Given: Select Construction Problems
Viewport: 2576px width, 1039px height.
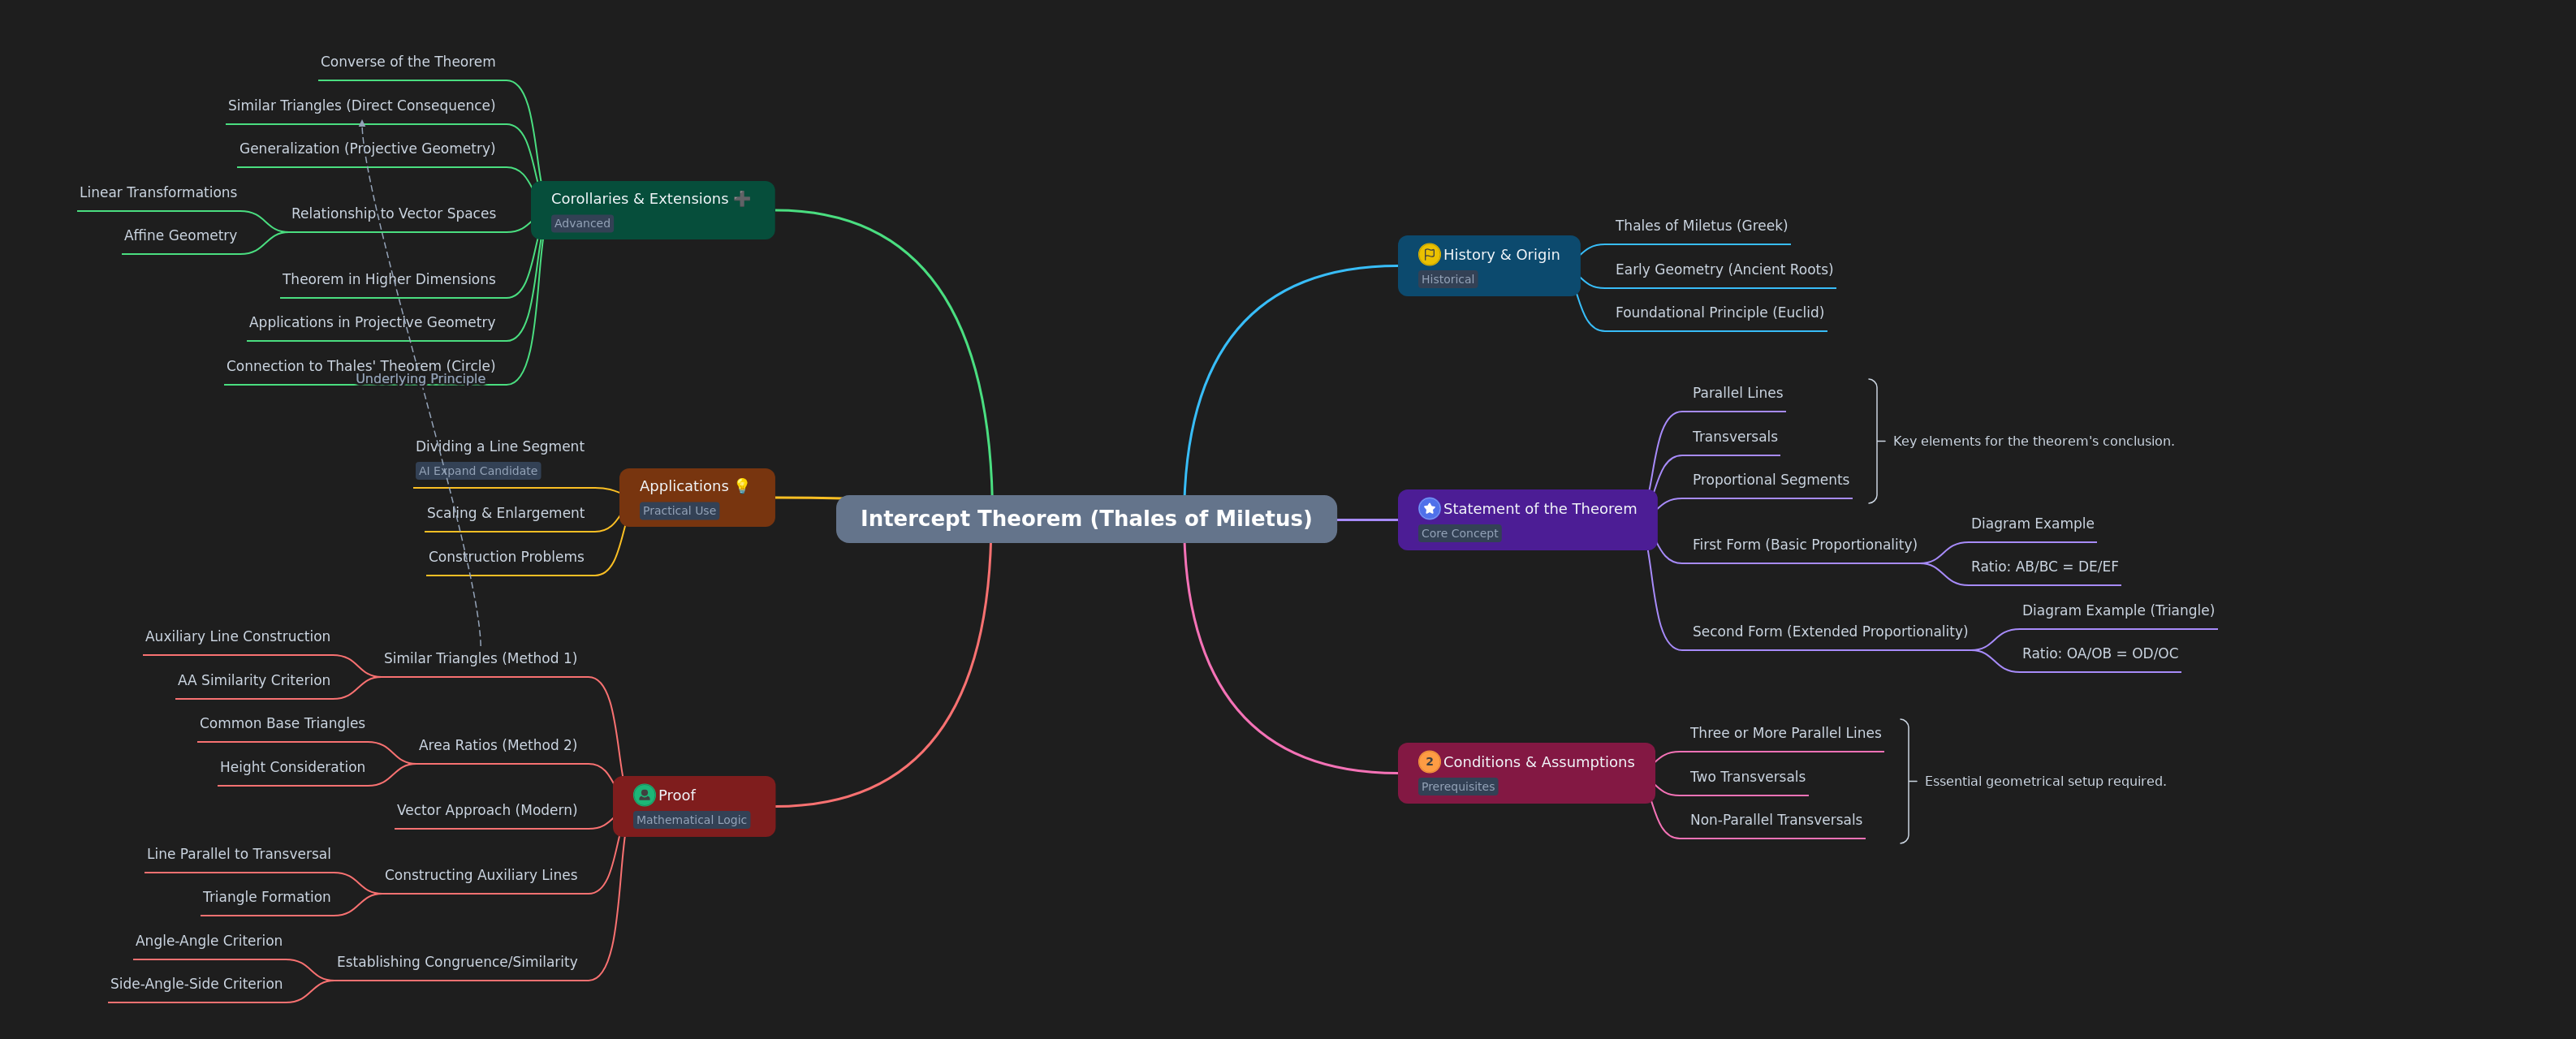Looking at the screenshot, I should point(506,557).
